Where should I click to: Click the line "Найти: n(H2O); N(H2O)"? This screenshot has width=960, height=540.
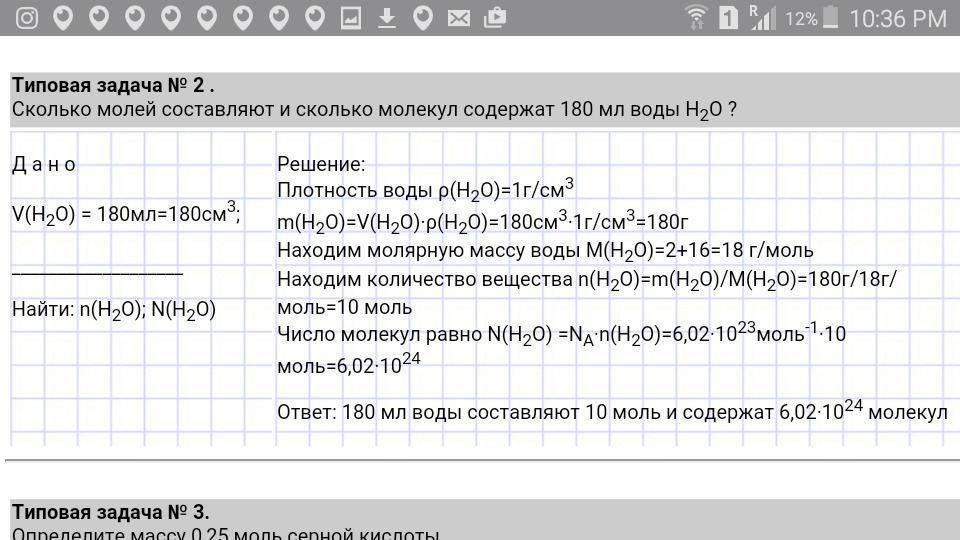pyautogui.click(x=114, y=310)
